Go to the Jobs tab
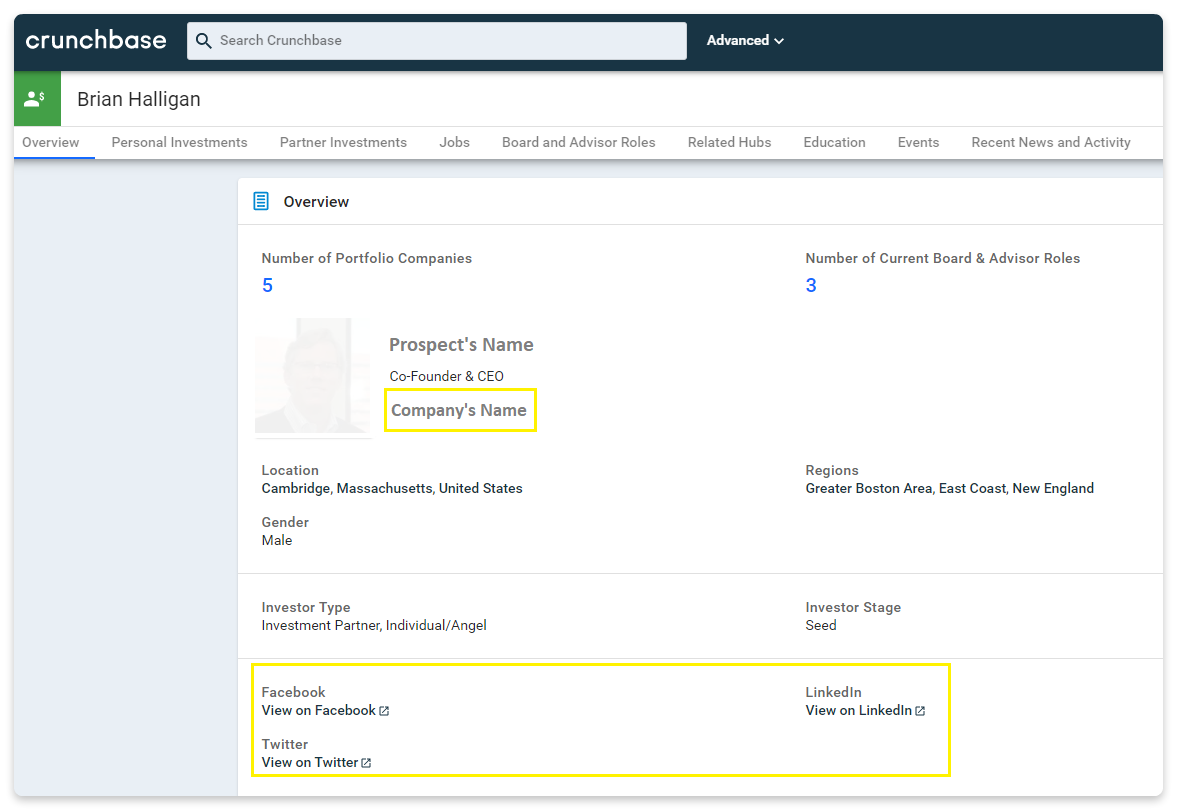The width and height of the screenshot is (1177, 810). [454, 143]
